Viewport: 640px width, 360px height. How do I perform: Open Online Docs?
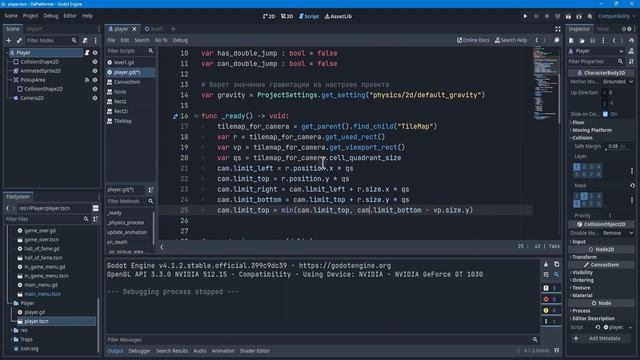tap(473, 40)
